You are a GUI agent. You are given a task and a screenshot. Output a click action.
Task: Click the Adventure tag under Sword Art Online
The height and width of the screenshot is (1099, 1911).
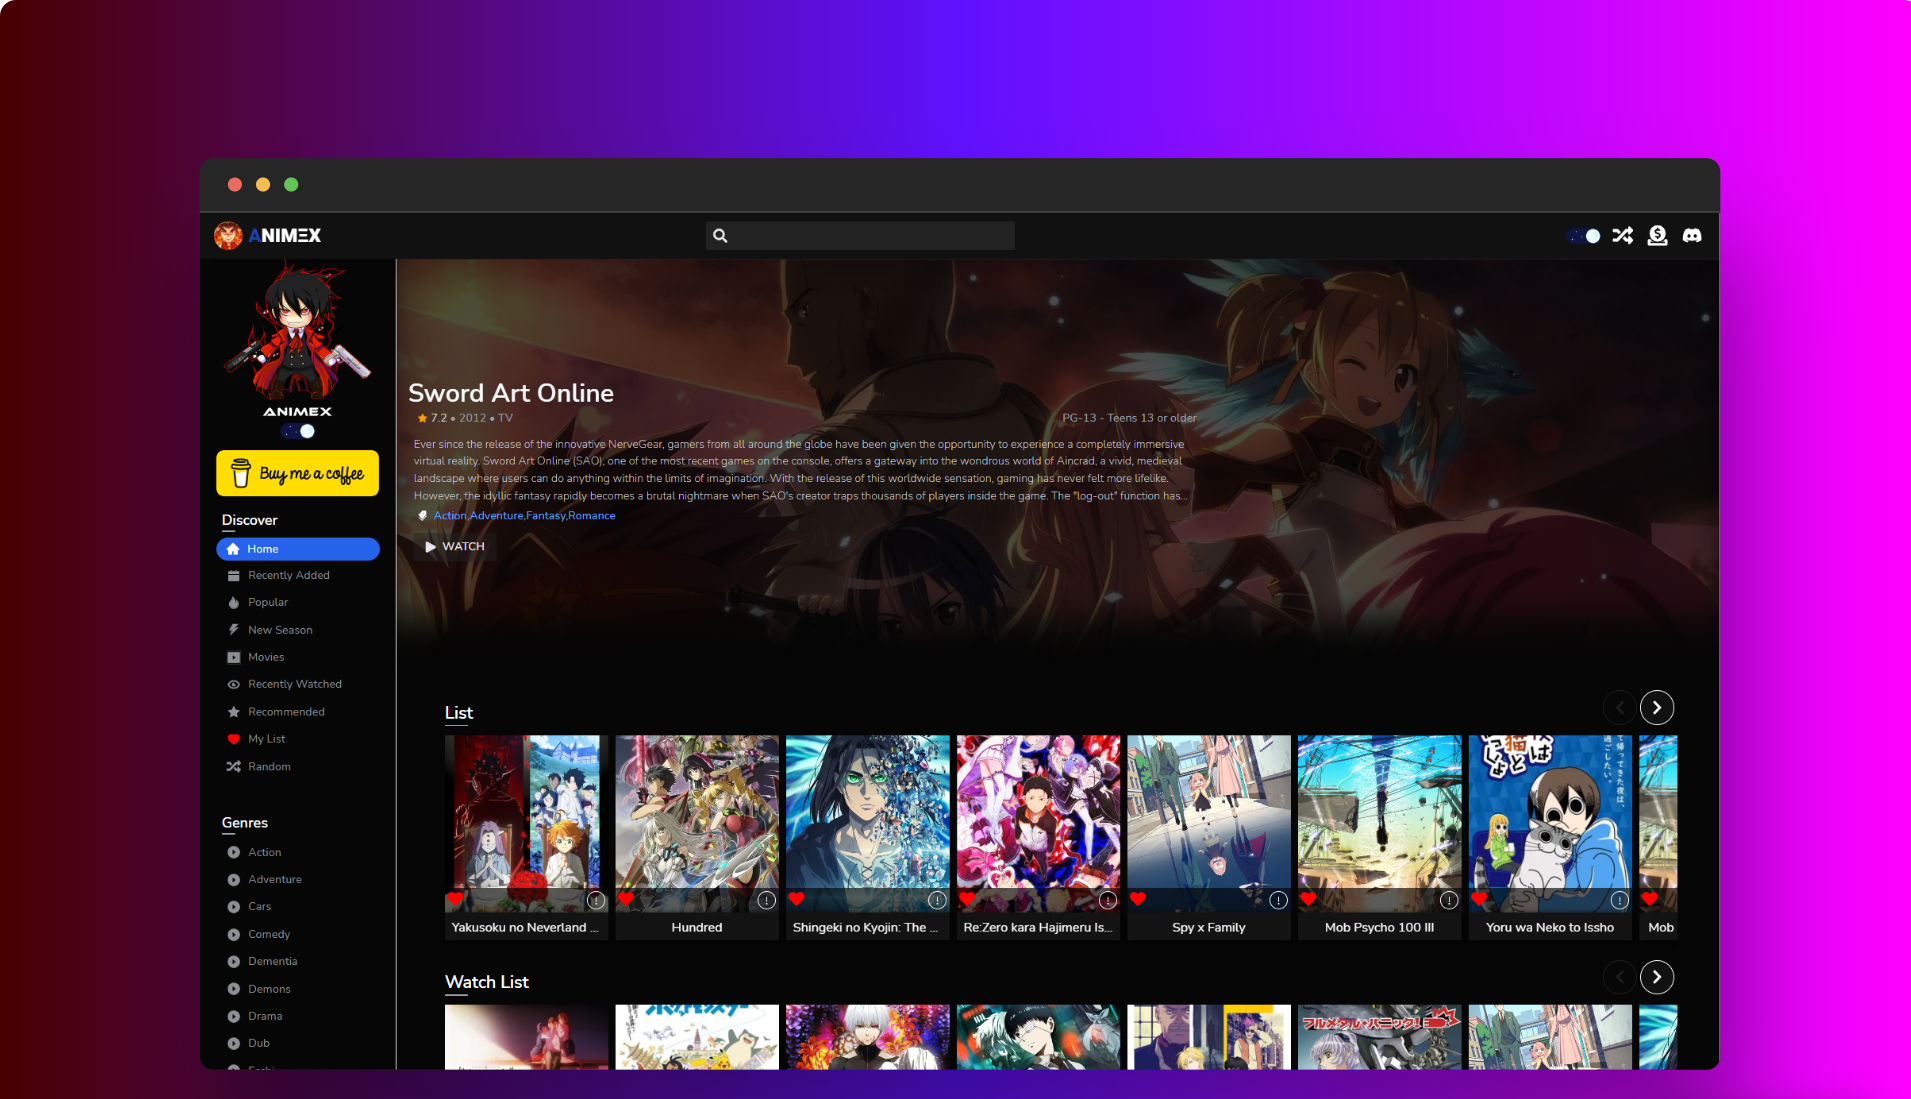(497, 516)
